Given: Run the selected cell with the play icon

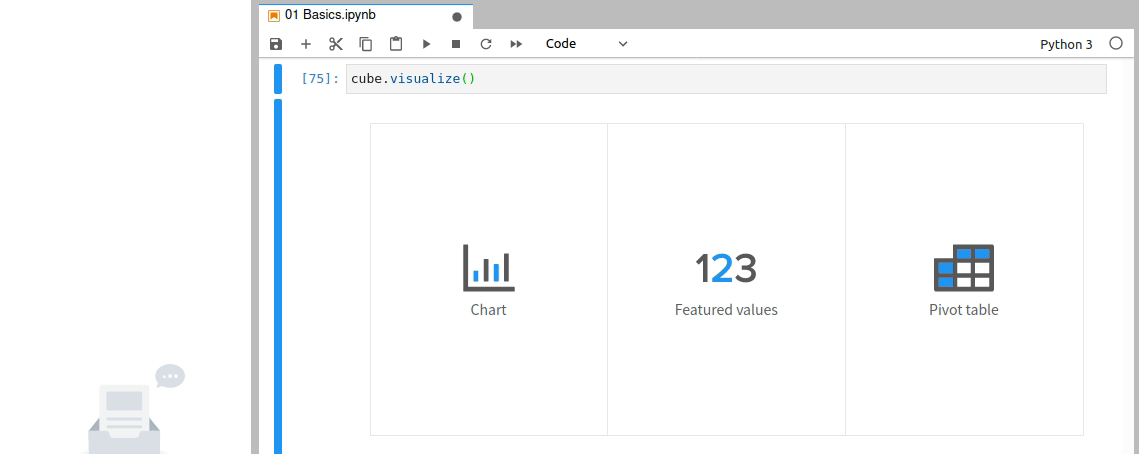Looking at the screenshot, I should [x=426, y=44].
